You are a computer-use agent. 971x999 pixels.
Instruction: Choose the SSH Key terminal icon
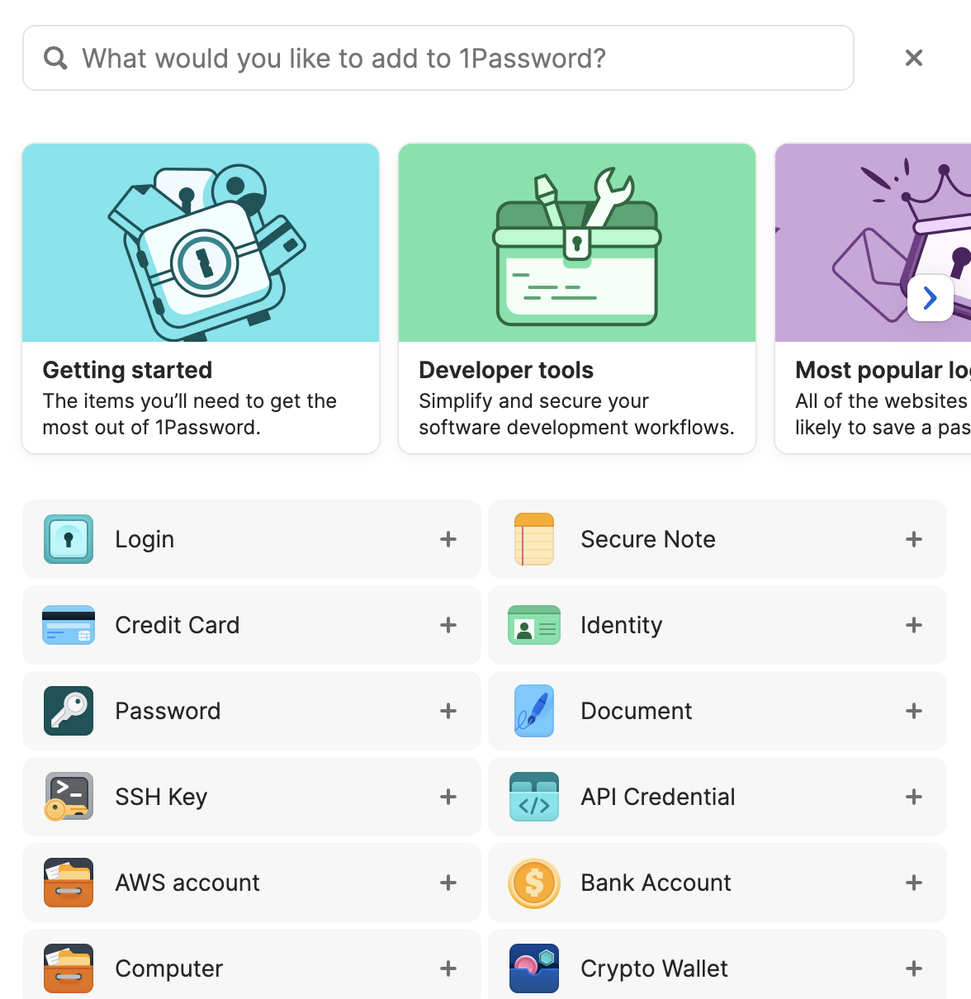pyautogui.click(x=68, y=797)
